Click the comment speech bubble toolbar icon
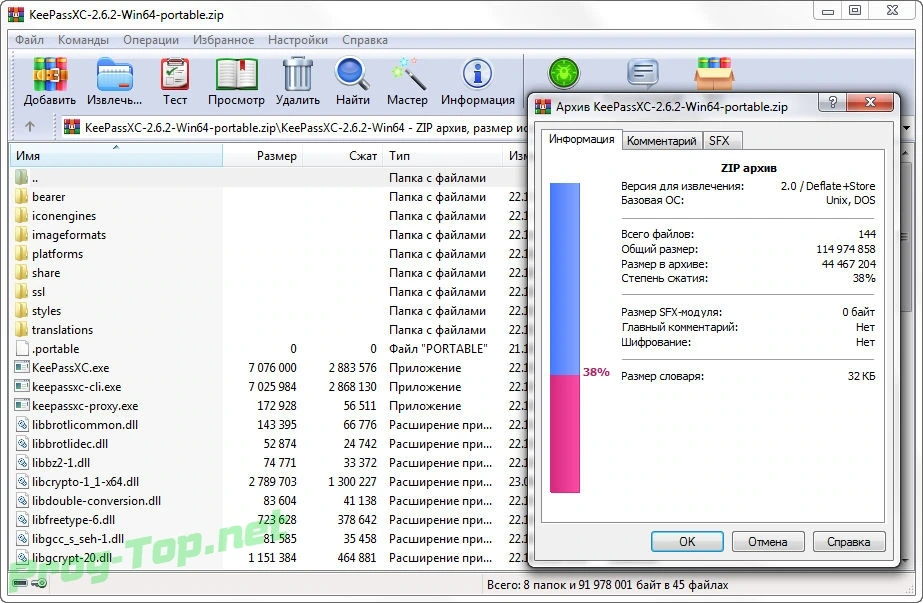The width and height of the screenshot is (923, 603). (642, 73)
